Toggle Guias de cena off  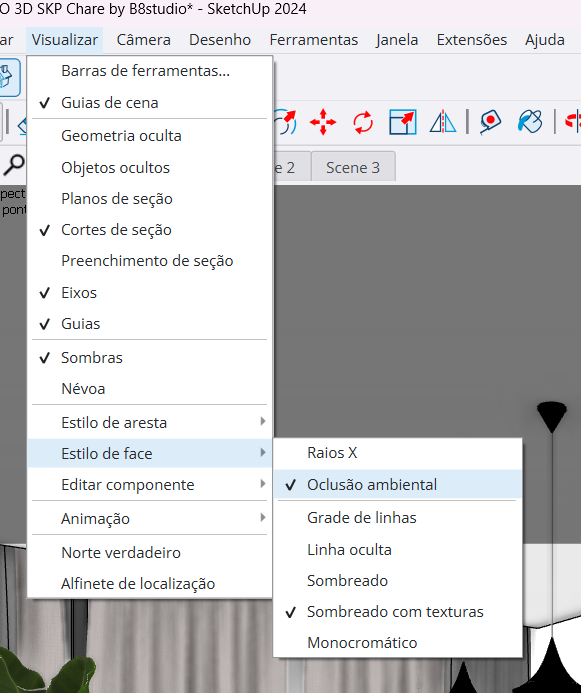point(150,103)
